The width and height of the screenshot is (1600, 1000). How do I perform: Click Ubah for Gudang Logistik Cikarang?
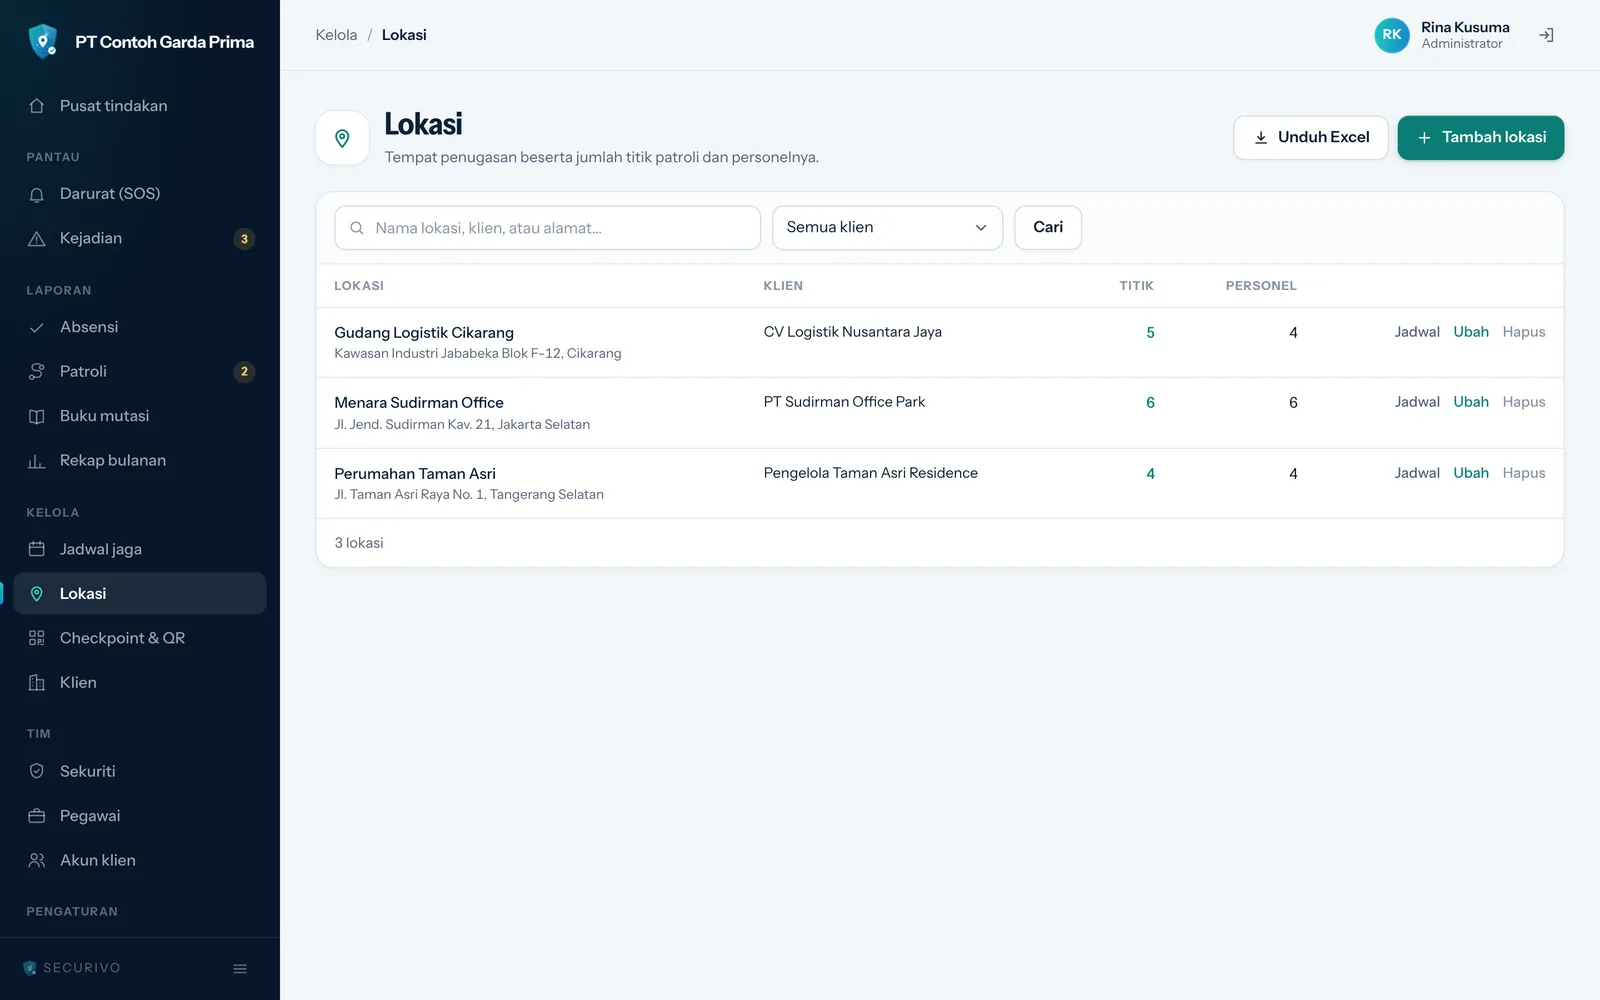tap(1471, 332)
